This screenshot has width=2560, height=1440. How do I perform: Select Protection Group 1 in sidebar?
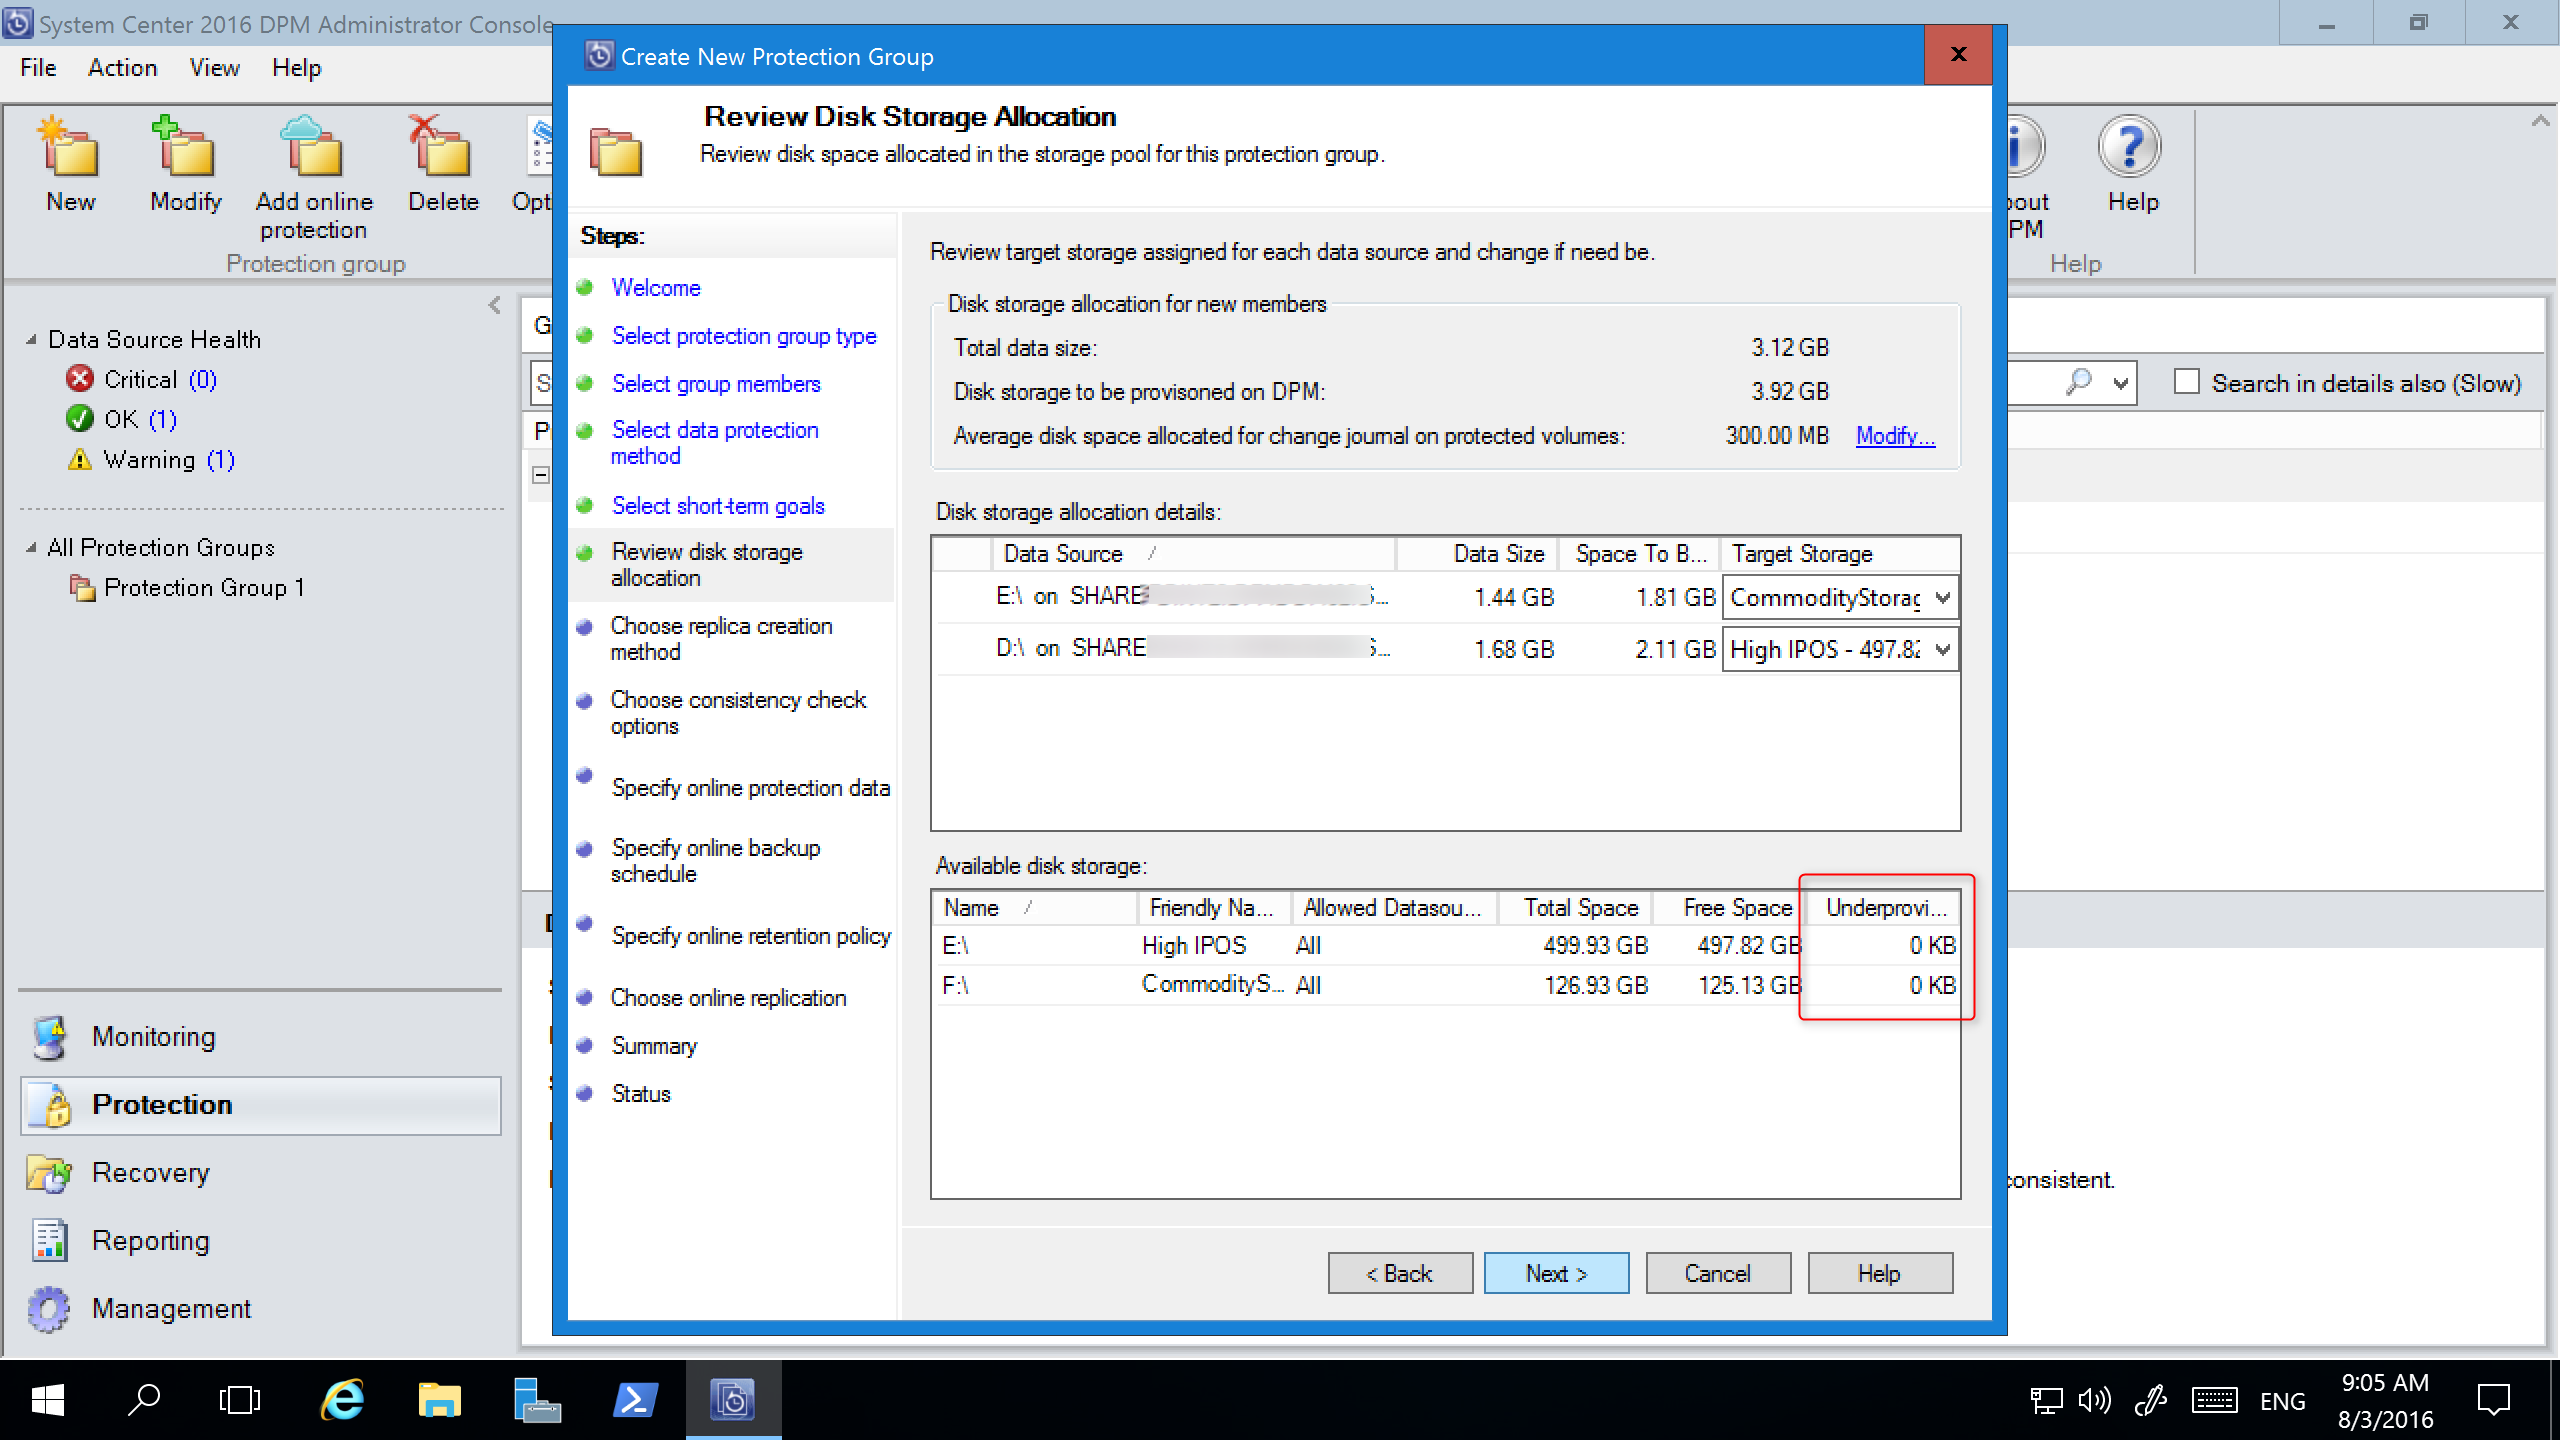[x=207, y=585]
